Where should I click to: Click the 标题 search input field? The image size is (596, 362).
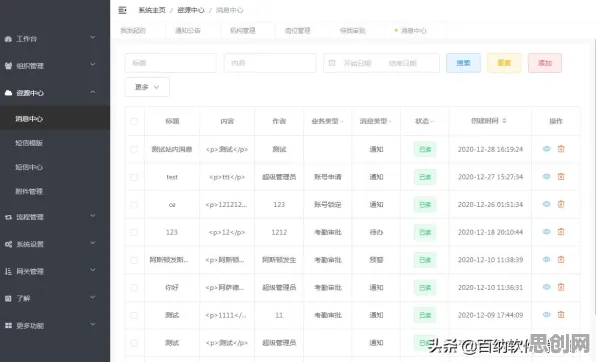coord(171,63)
